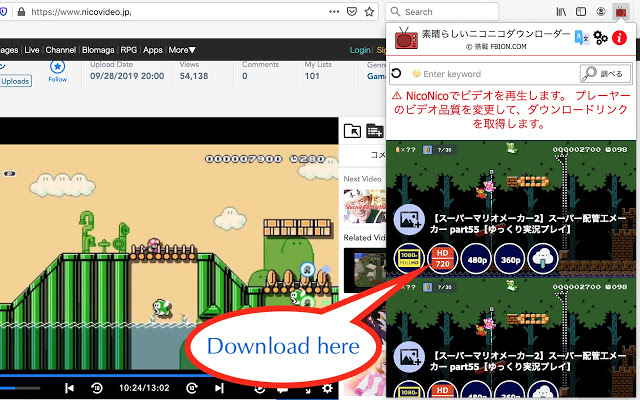The width and height of the screenshot is (640, 400).
Task: Click the refresh icon beside keyword field
Action: point(396,73)
